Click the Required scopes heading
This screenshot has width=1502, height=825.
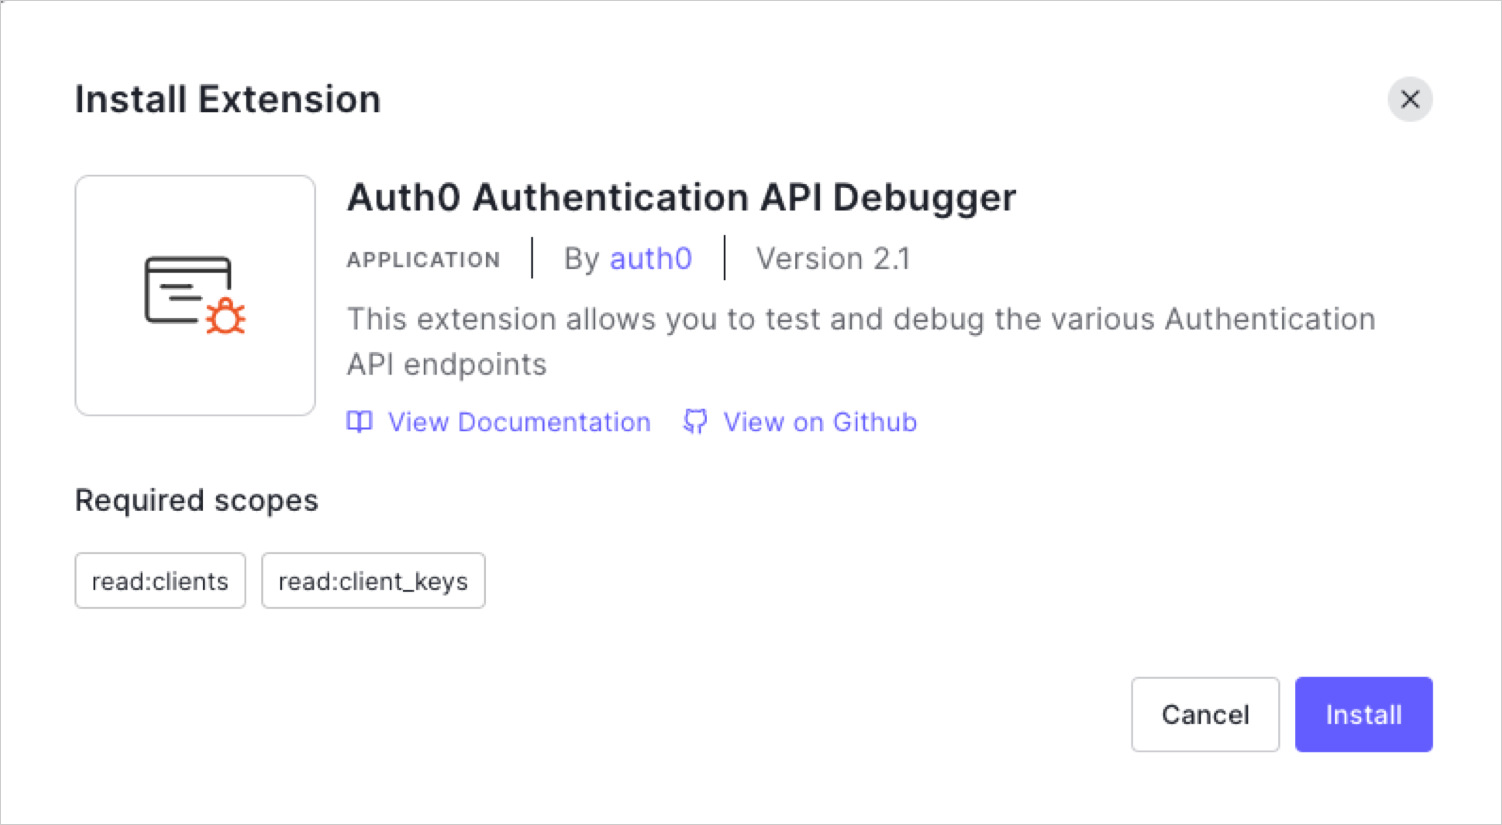click(x=196, y=500)
